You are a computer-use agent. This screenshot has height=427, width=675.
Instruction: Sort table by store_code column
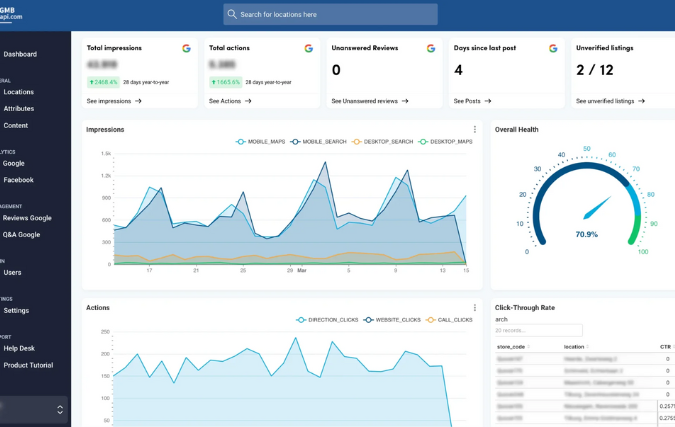[513, 347]
